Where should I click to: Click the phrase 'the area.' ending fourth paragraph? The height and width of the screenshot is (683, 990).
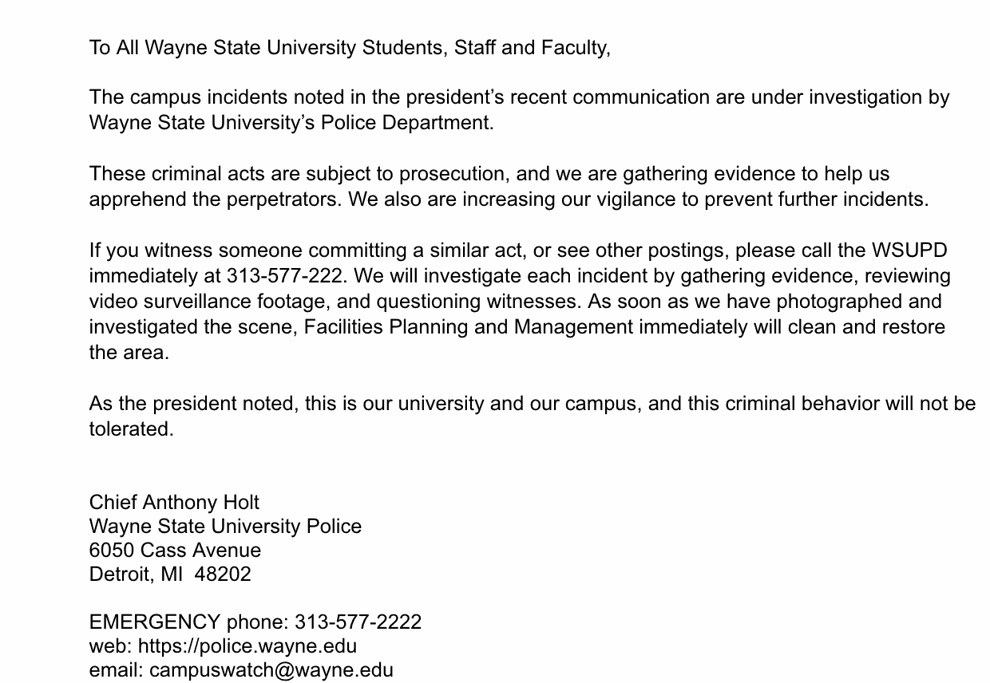pos(129,352)
